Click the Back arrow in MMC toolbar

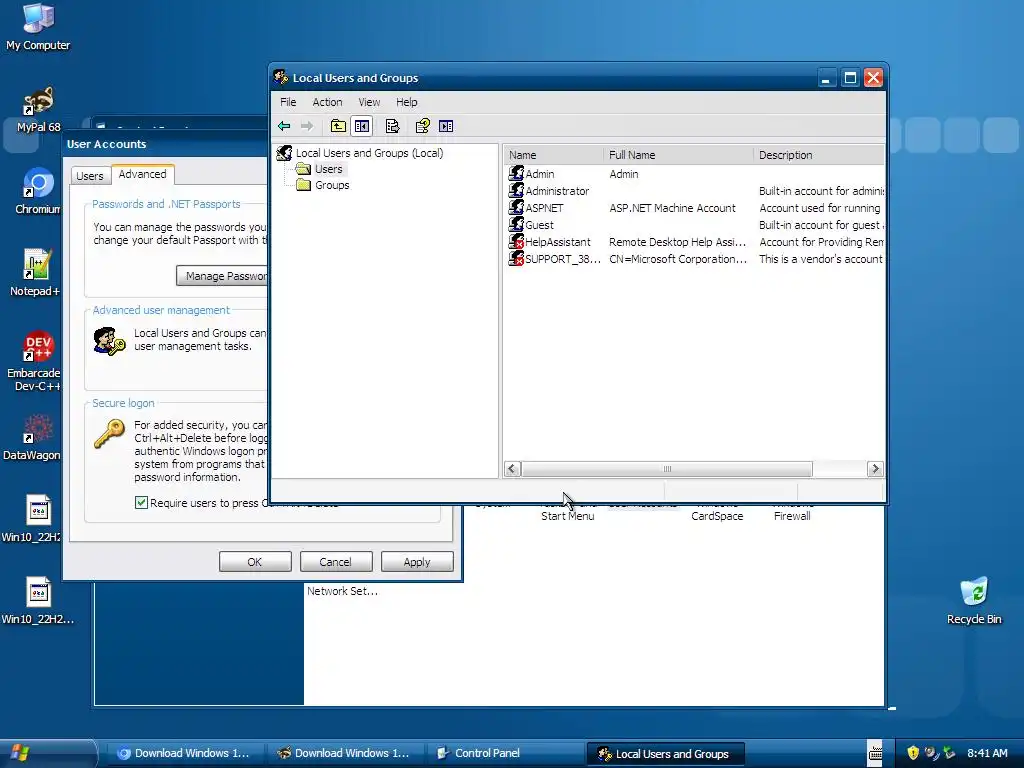click(284, 126)
